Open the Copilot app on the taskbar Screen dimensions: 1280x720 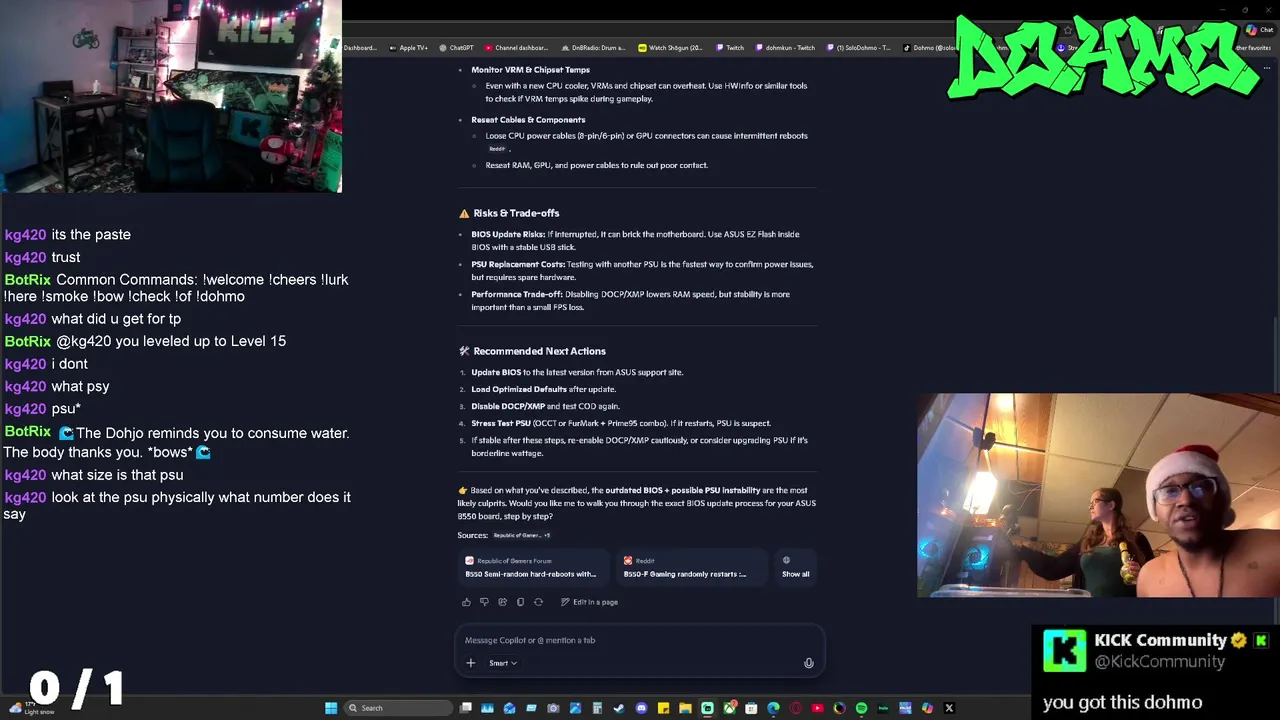pyautogui.click(x=927, y=708)
